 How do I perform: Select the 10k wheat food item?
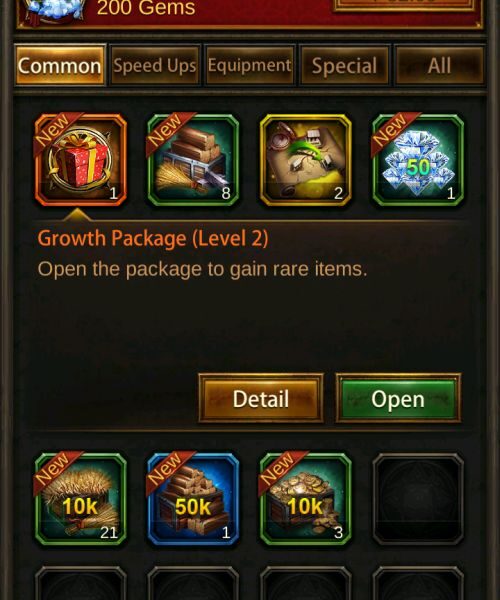(81, 499)
